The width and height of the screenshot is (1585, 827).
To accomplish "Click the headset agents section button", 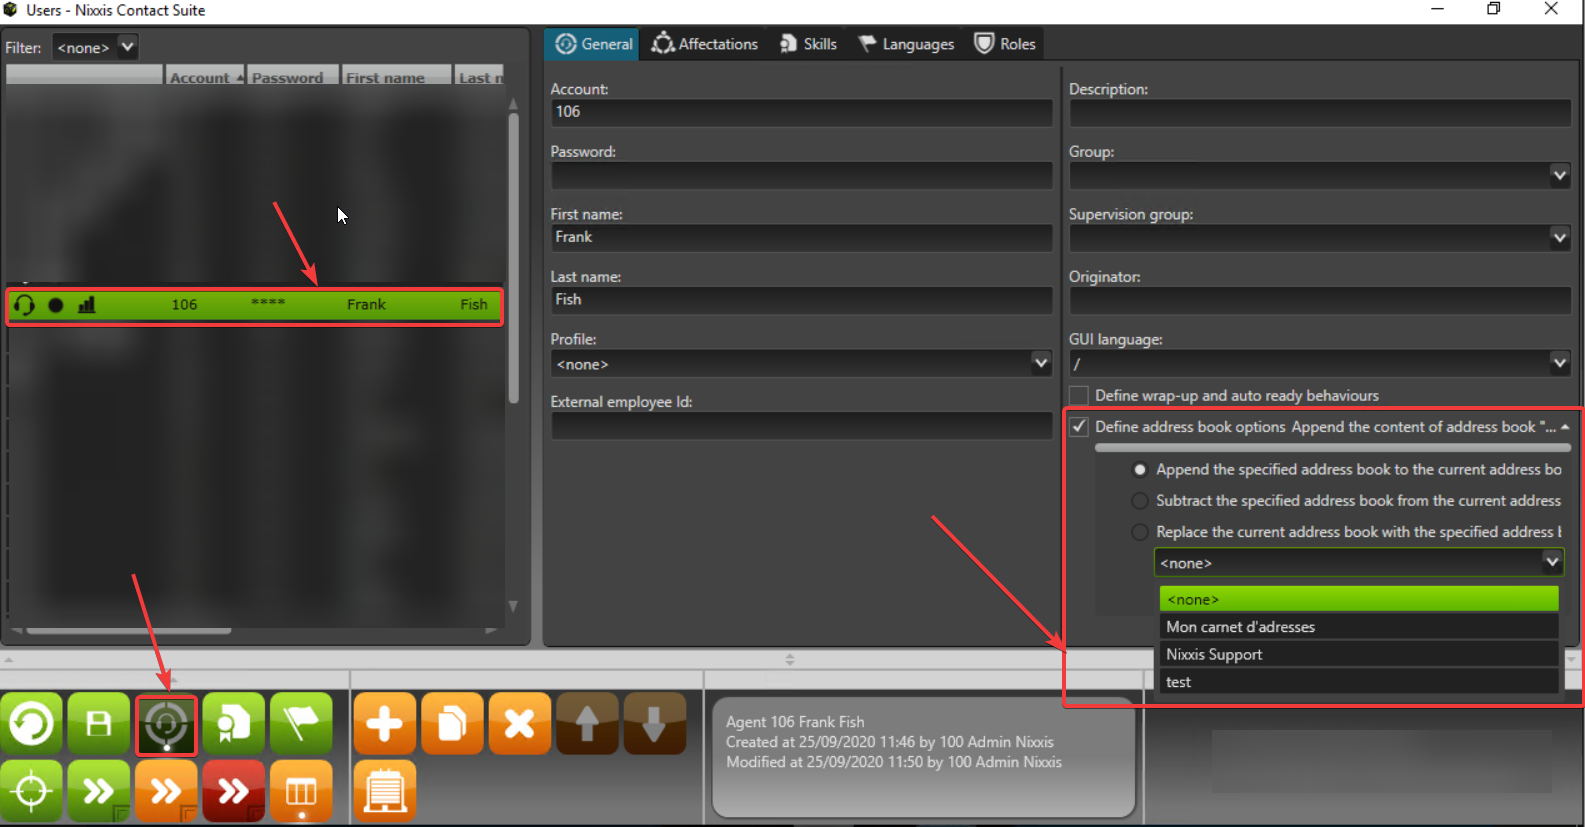I will tap(166, 723).
